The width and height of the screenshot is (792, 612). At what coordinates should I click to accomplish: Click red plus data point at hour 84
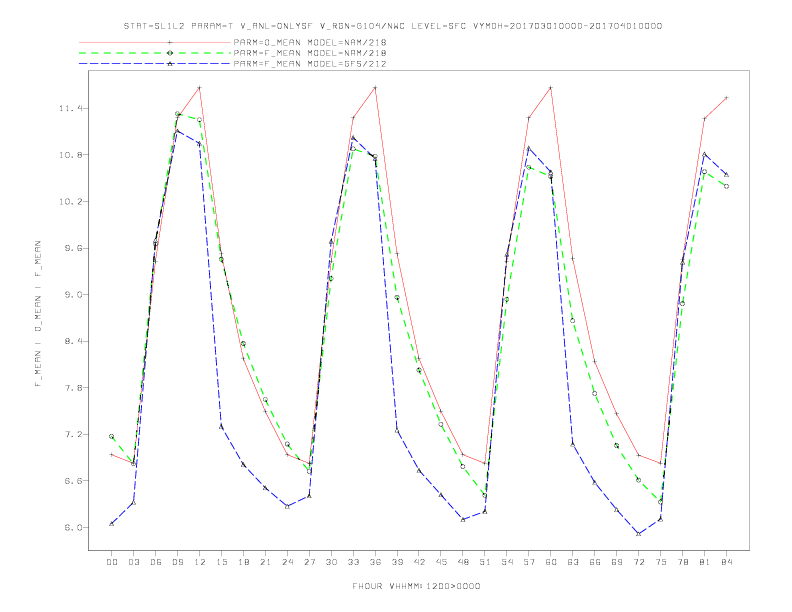point(726,97)
